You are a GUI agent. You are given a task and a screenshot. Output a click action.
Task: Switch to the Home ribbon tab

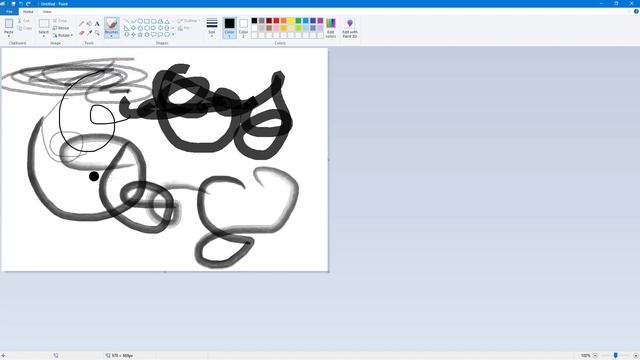[28, 11]
